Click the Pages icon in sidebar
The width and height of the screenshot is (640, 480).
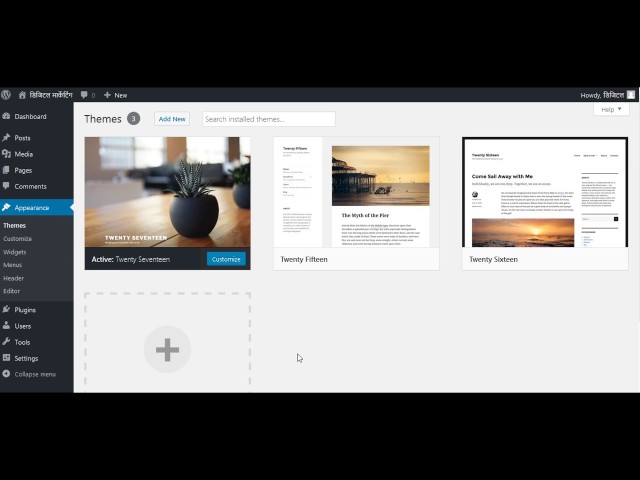(x=6, y=170)
